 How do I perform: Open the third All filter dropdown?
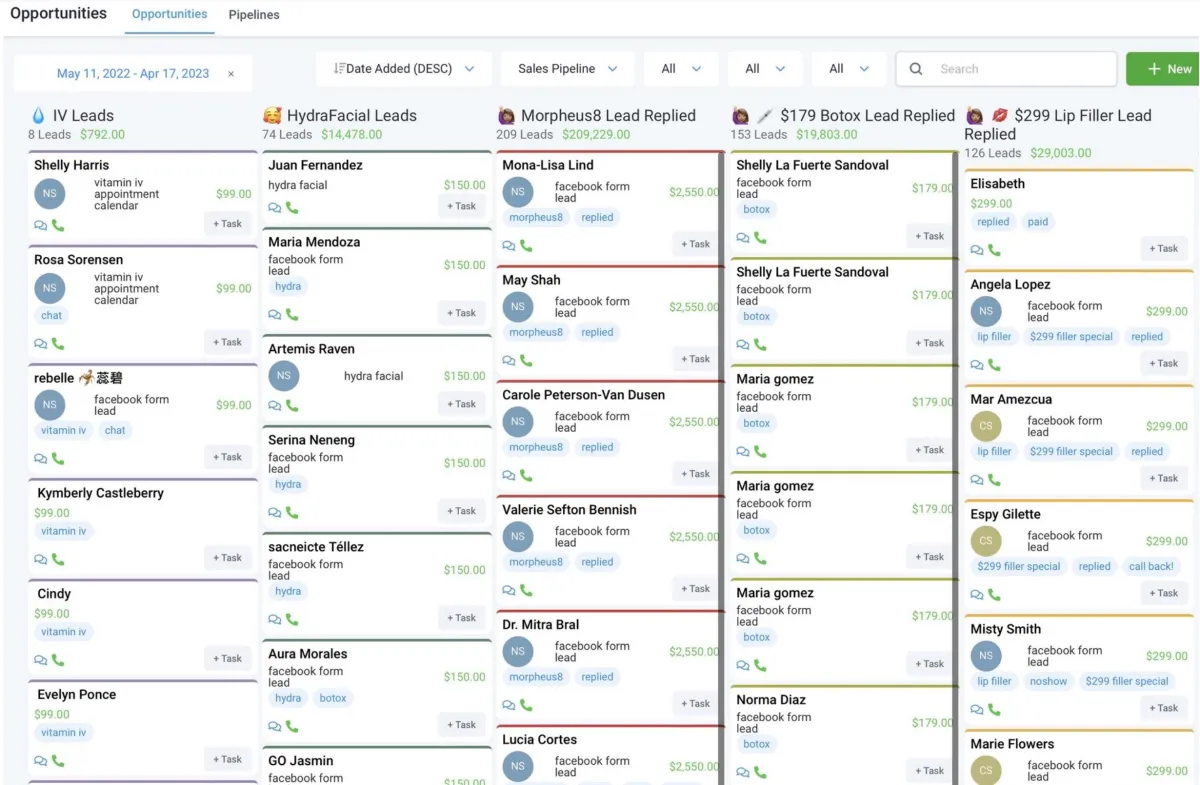pos(849,69)
